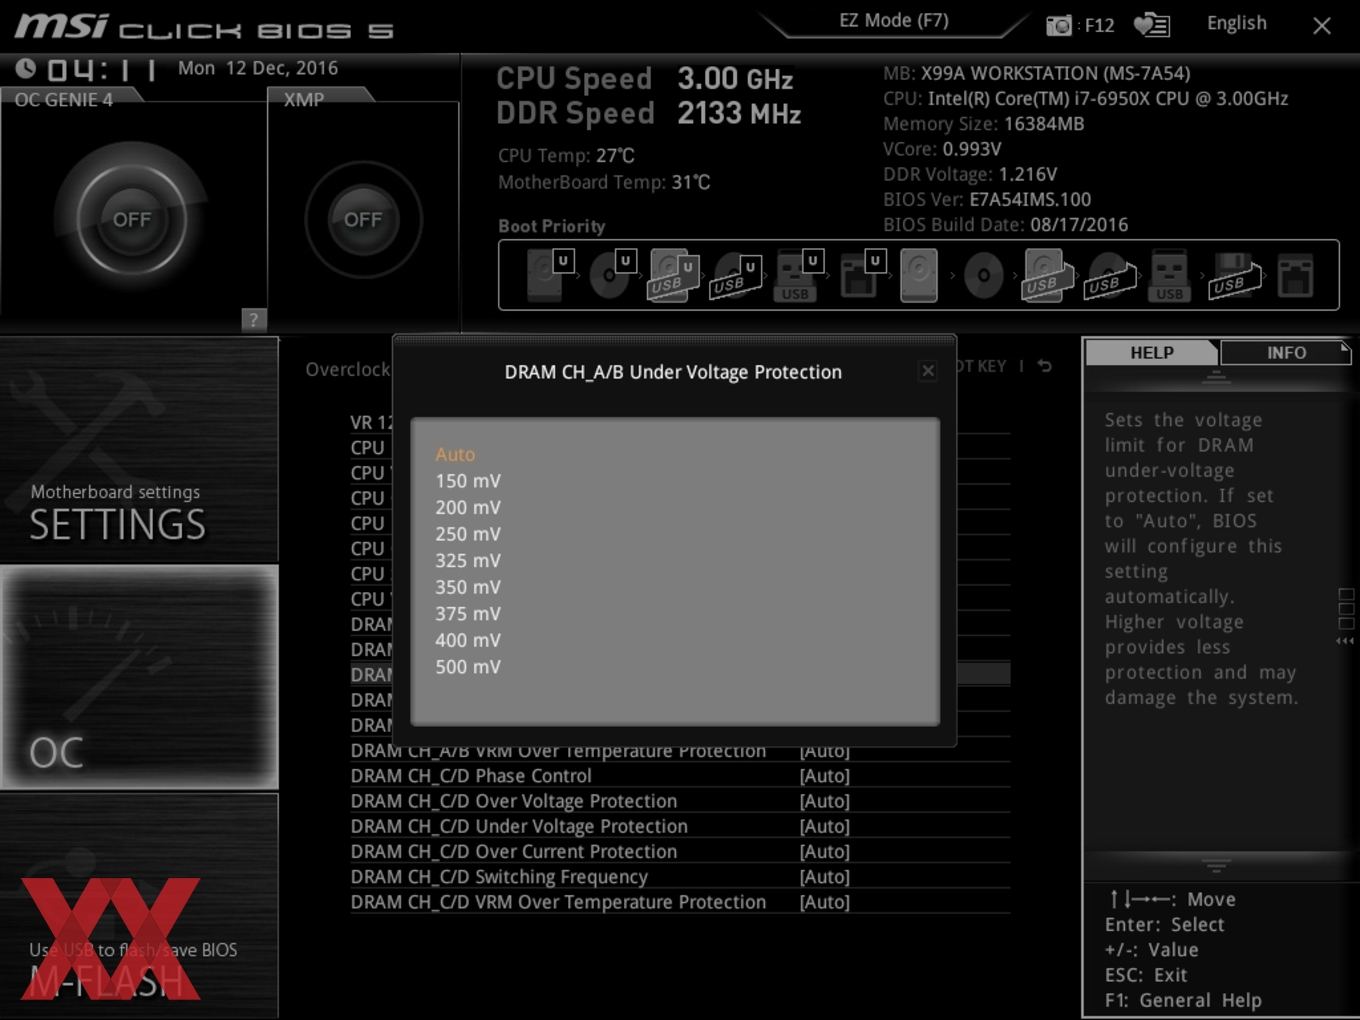Screen dimensions: 1360x1020
Task: Open DRAM CH_A/B VRM Over Temperature Protection value
Action: pos(824,751)
